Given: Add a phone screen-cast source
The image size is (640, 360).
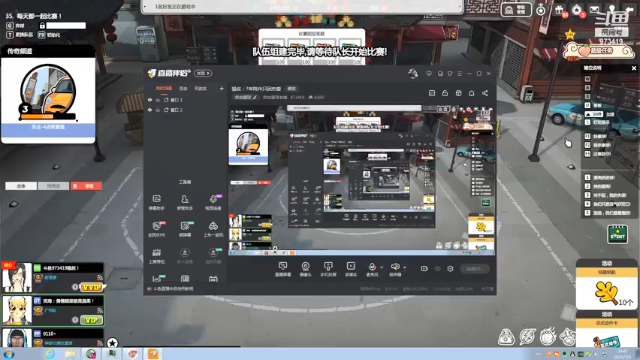Looking at the screenshot, I should [x=328, y=269].
